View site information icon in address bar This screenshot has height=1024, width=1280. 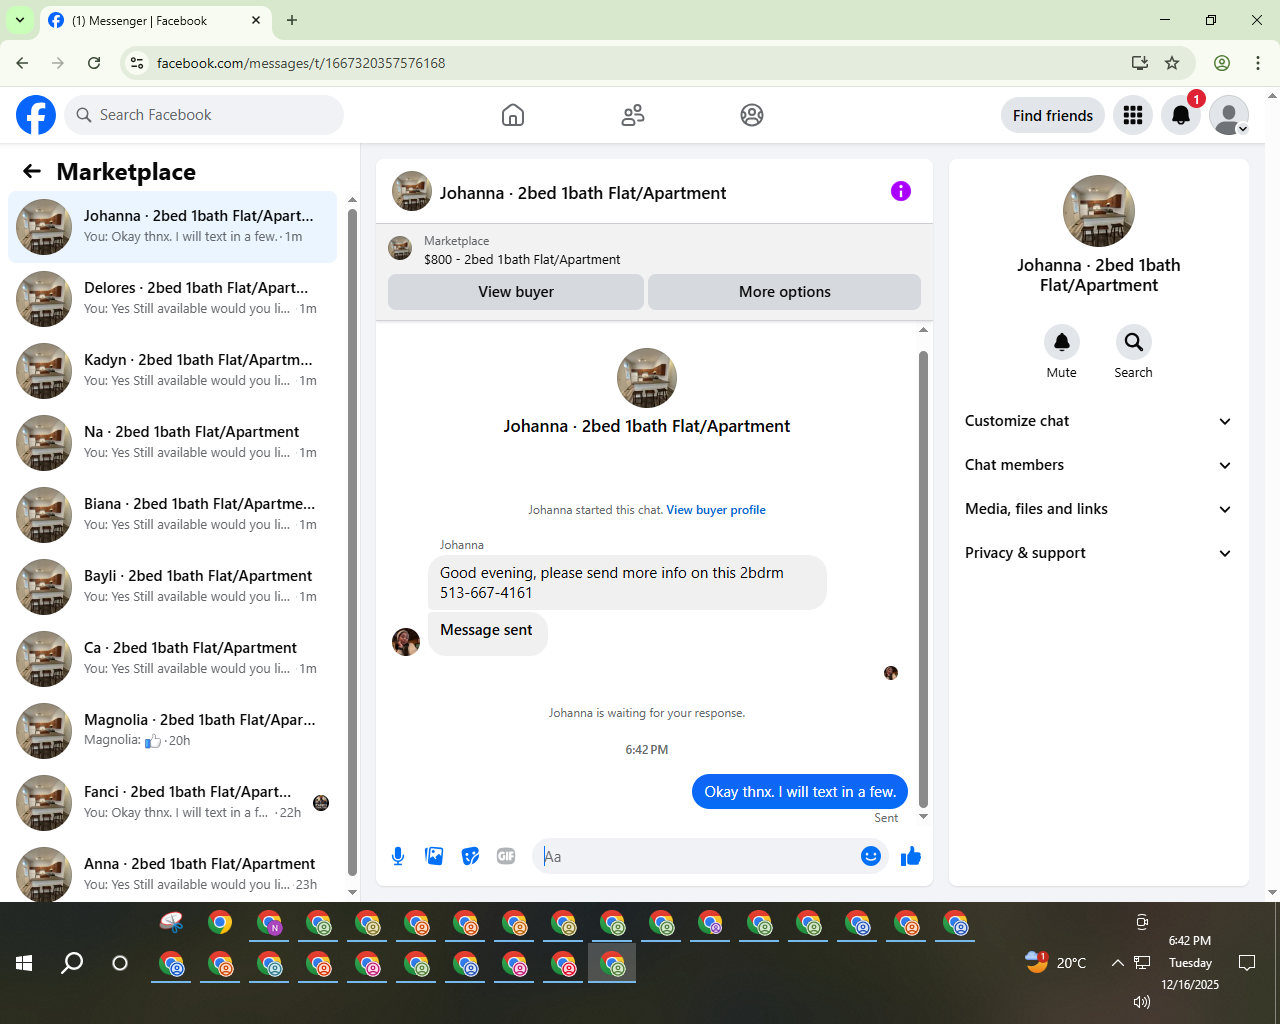click(x=138, y=63)
